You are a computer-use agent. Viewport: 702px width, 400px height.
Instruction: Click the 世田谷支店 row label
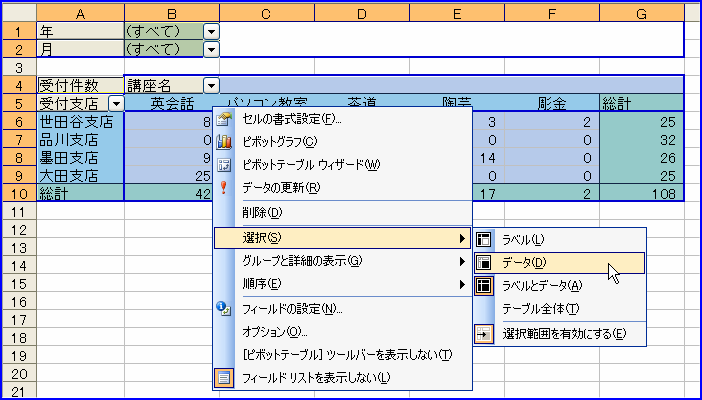pos(81,121)
